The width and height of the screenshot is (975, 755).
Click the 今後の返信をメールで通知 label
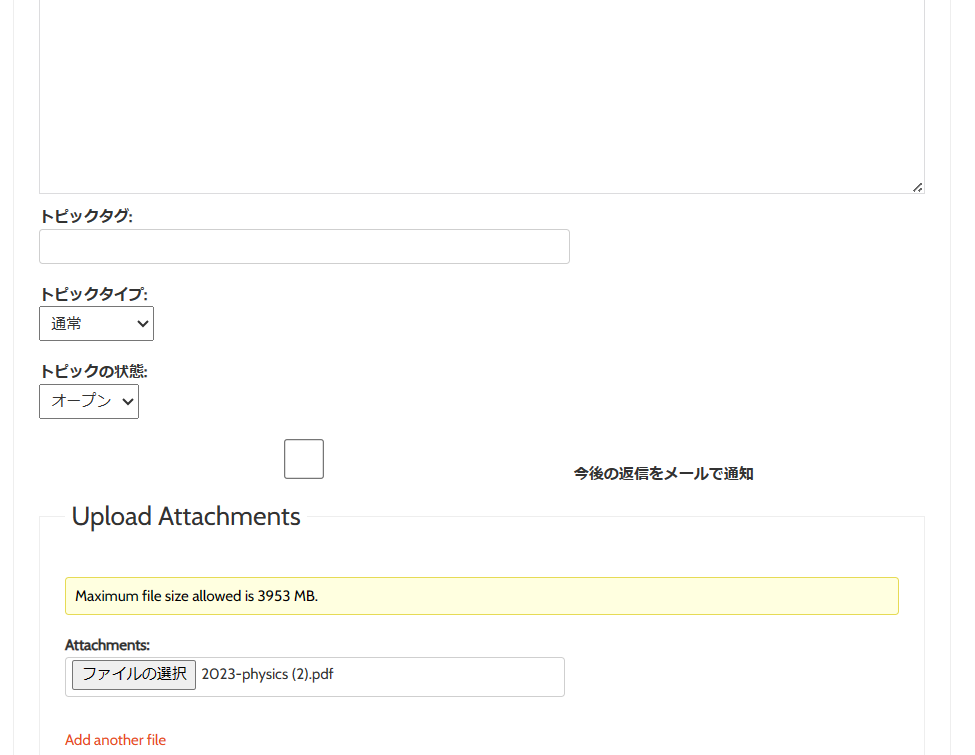[663, 474]
